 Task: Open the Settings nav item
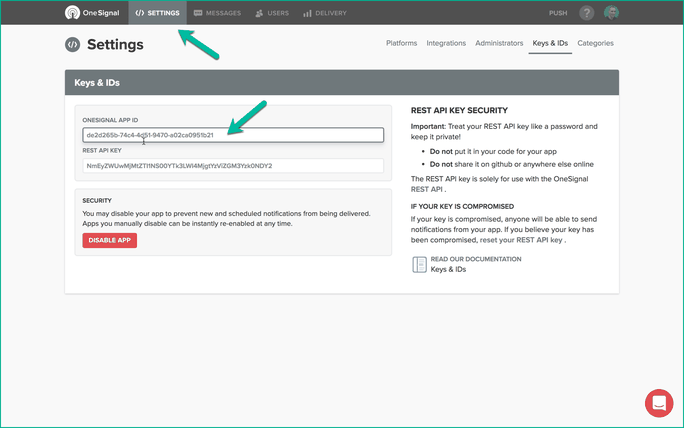(x=157, y=13)
